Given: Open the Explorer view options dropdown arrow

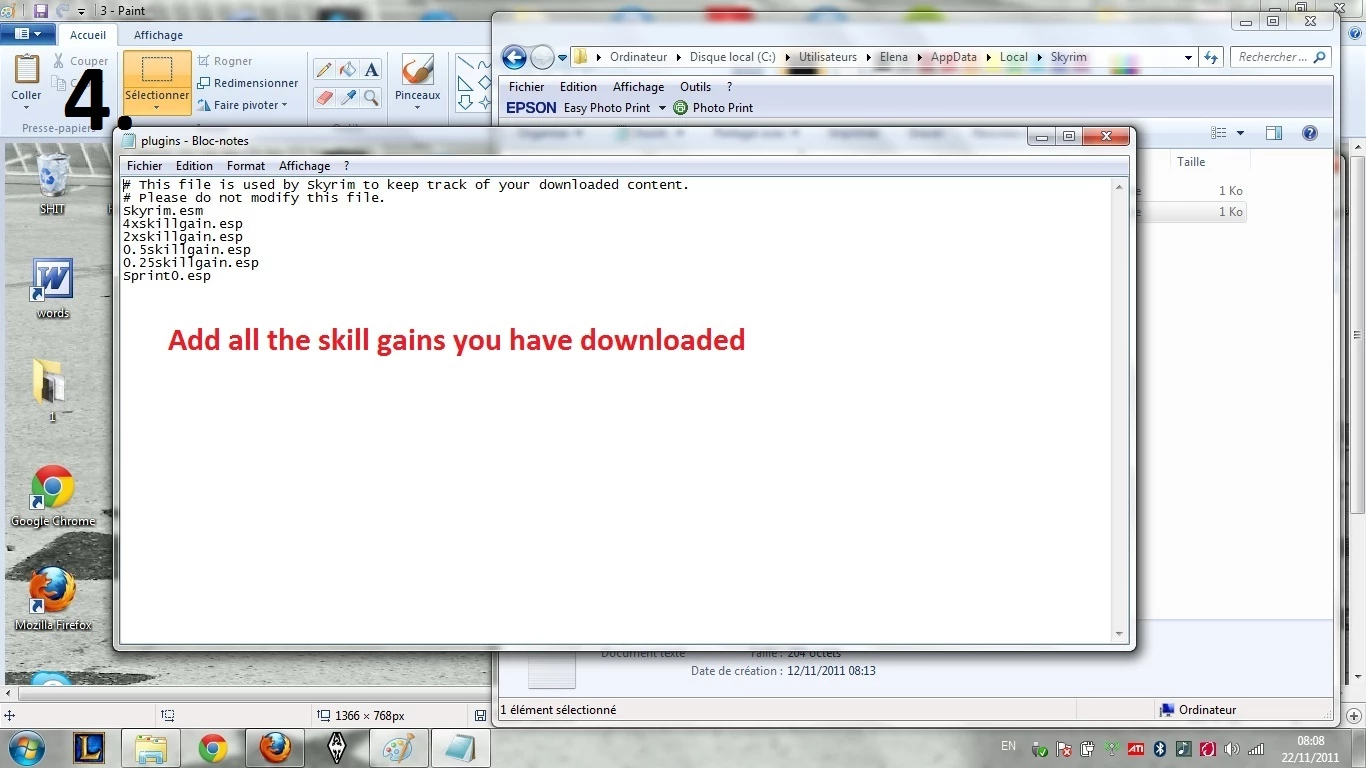Looking at the screenshot, I should pos(1240,133).
